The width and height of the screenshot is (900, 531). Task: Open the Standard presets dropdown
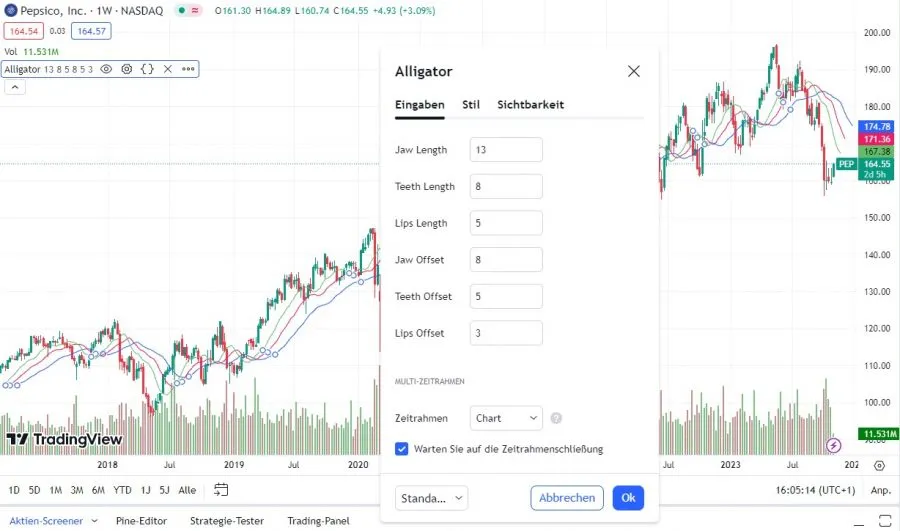(x=432, y=498)
